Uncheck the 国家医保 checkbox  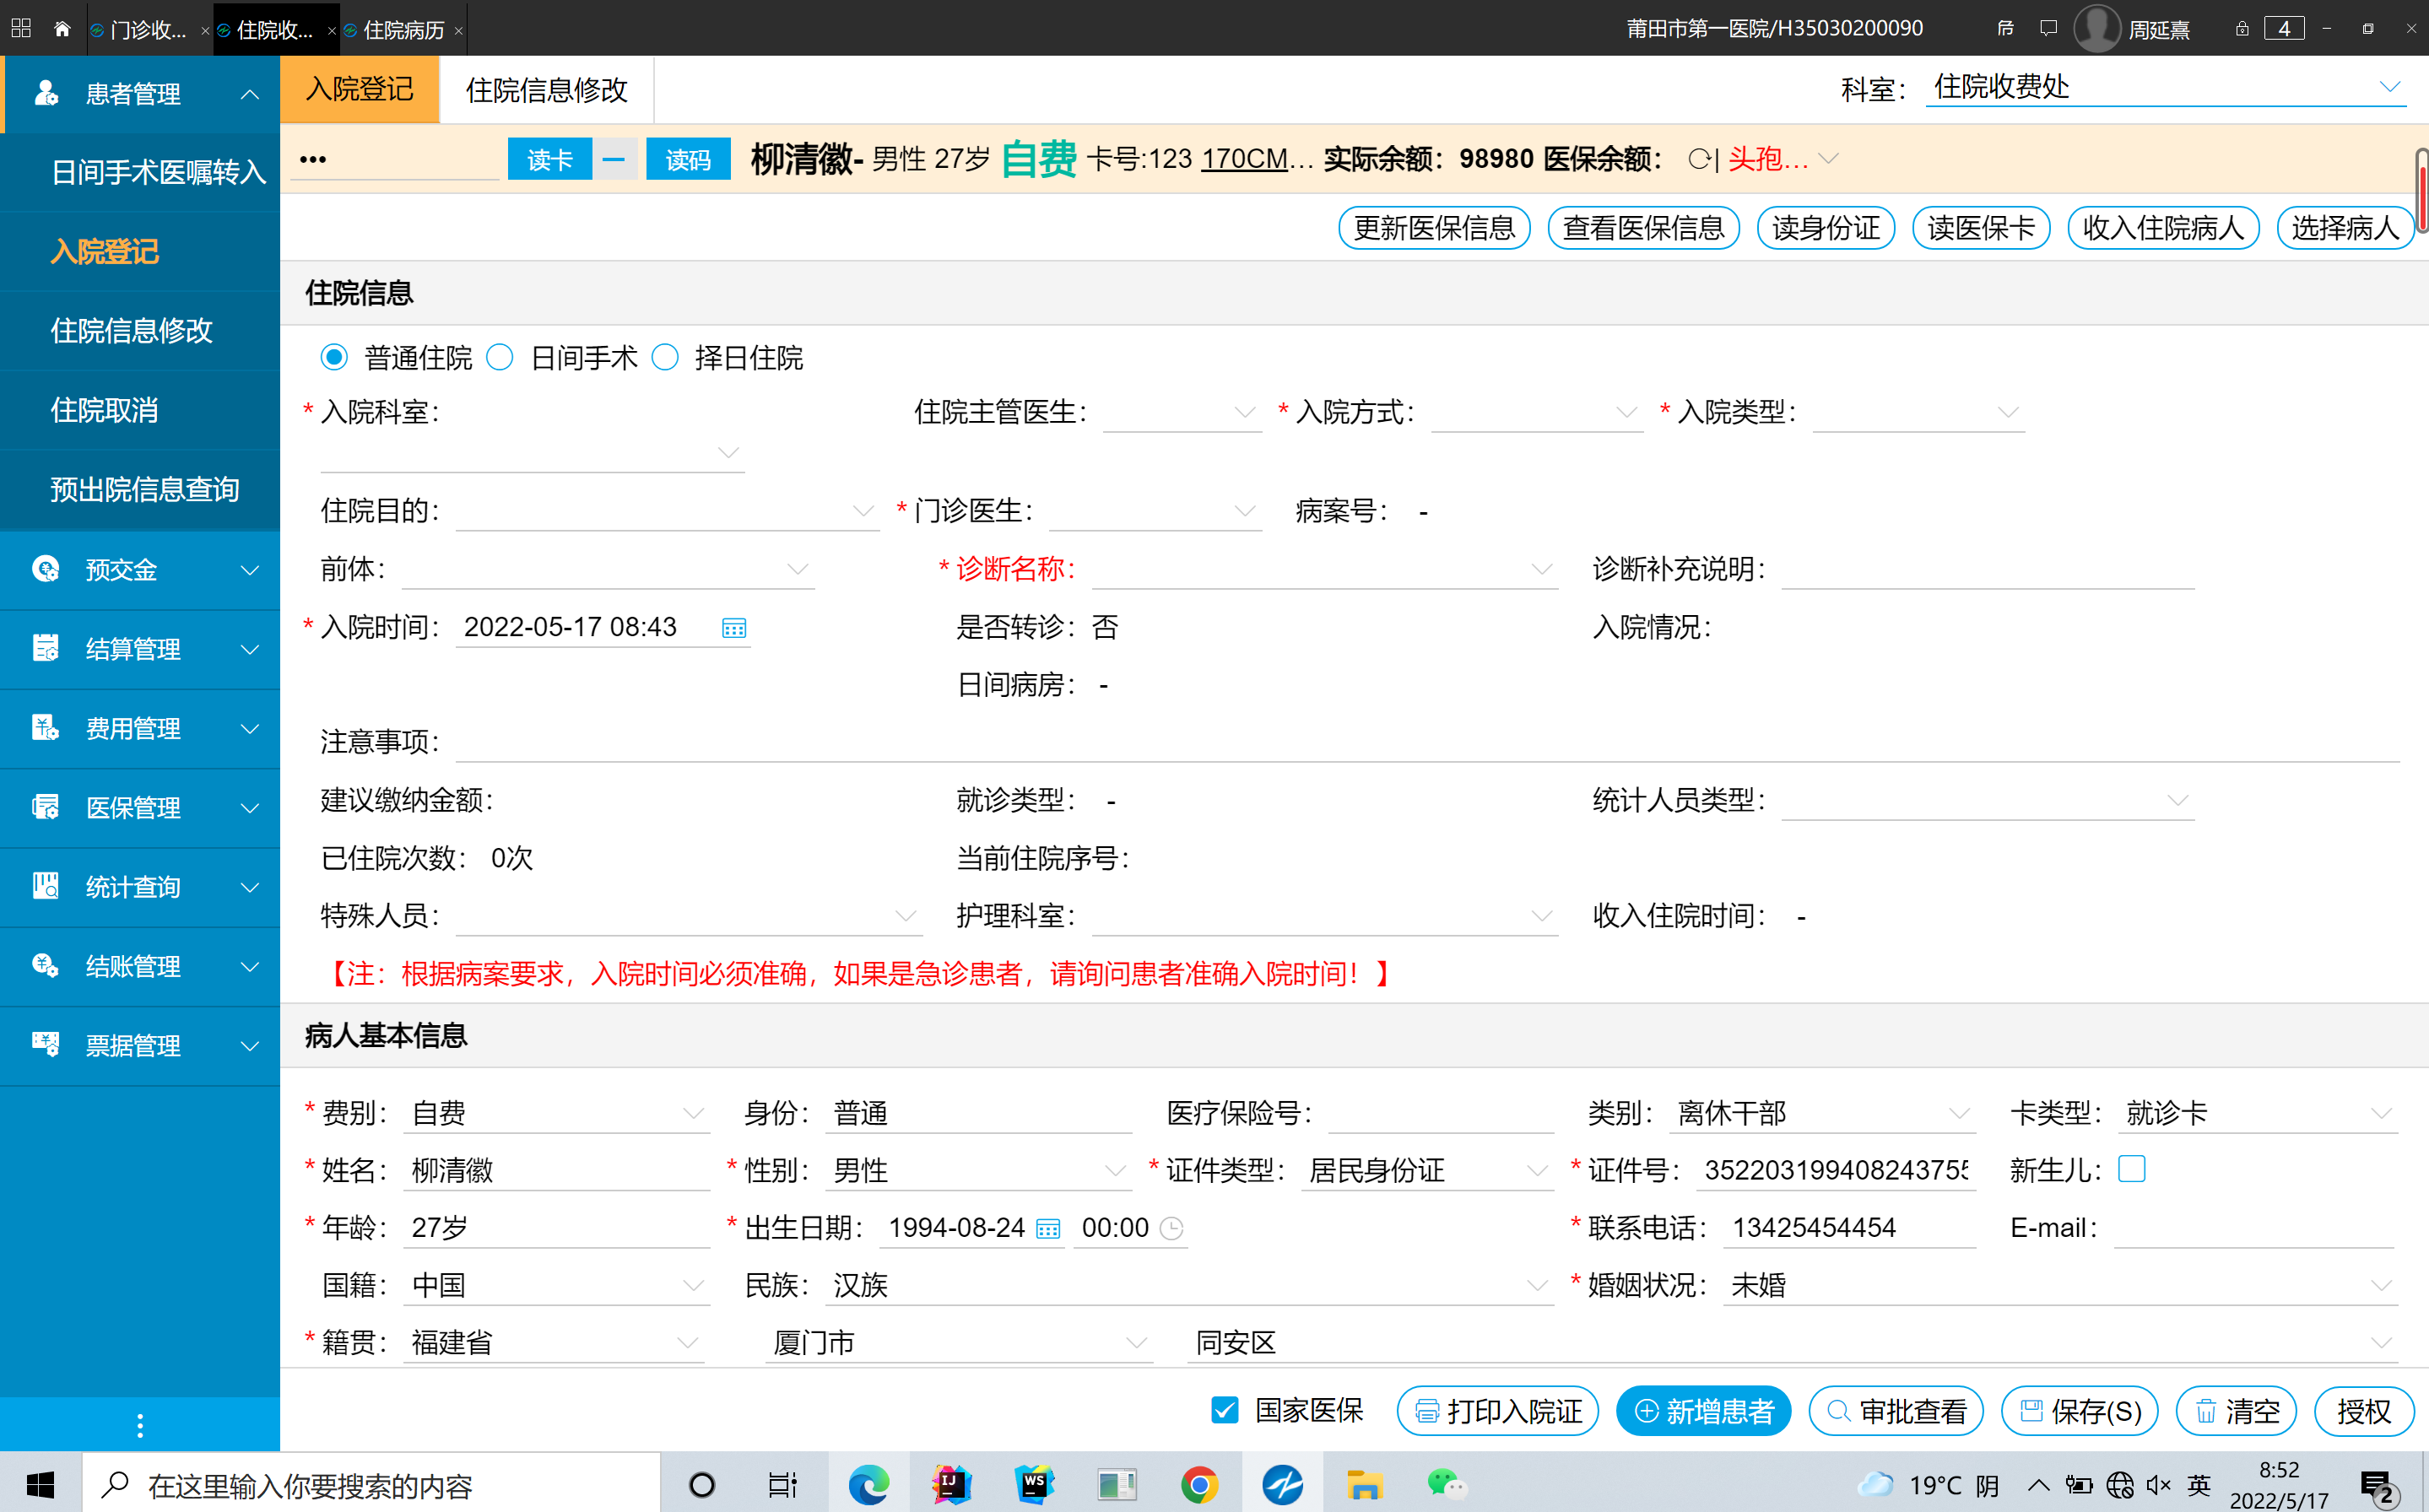(x=1225, y=1410)
